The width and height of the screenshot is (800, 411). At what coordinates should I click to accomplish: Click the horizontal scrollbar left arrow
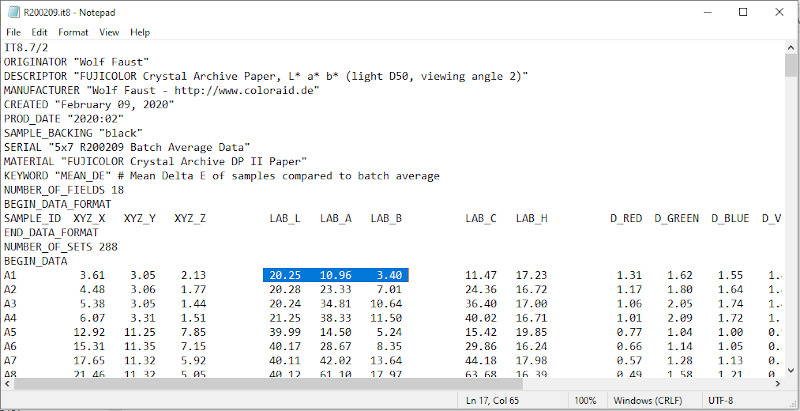click(x=8, y=383)
